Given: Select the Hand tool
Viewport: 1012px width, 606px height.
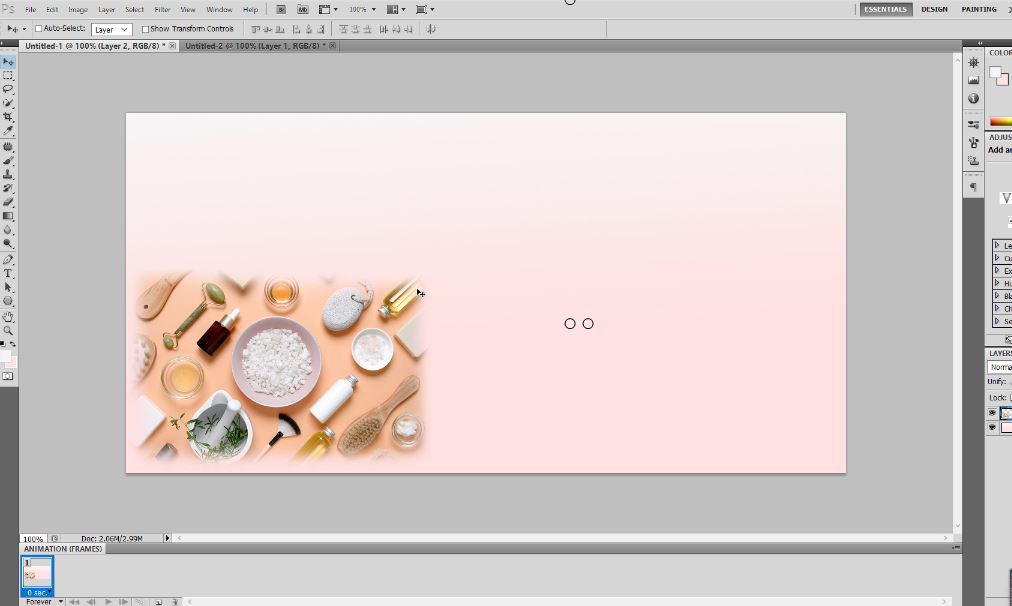Looking at the screenshot, I should point(8,317).
